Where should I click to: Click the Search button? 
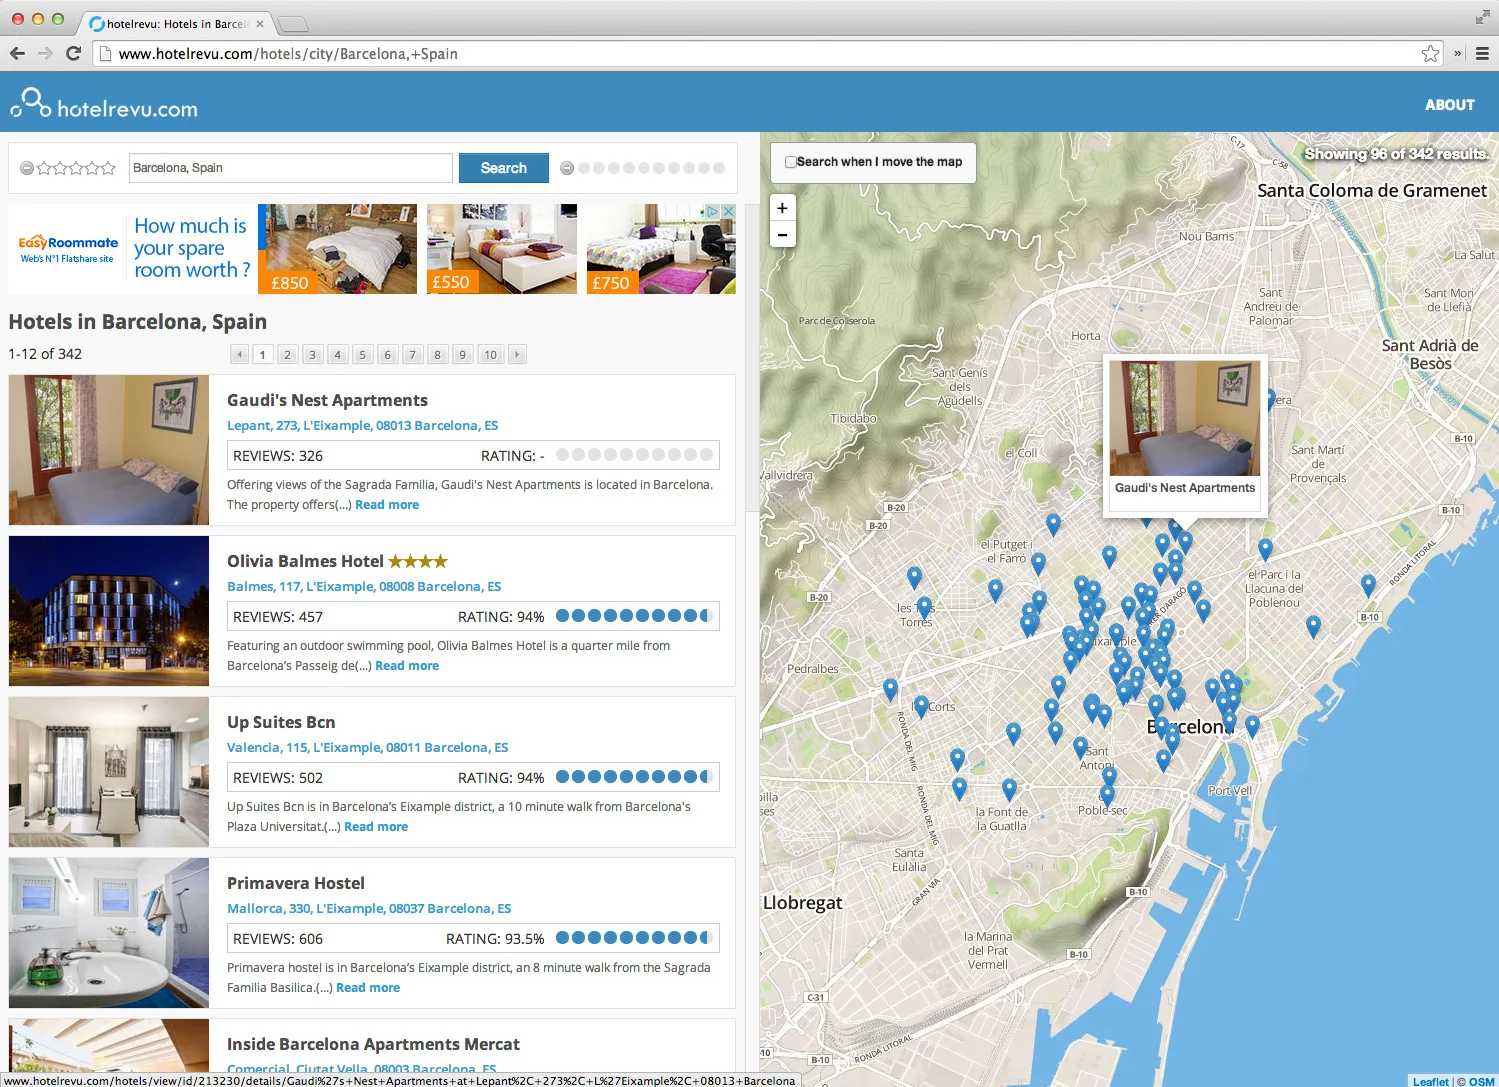click(x=504, y=168)
